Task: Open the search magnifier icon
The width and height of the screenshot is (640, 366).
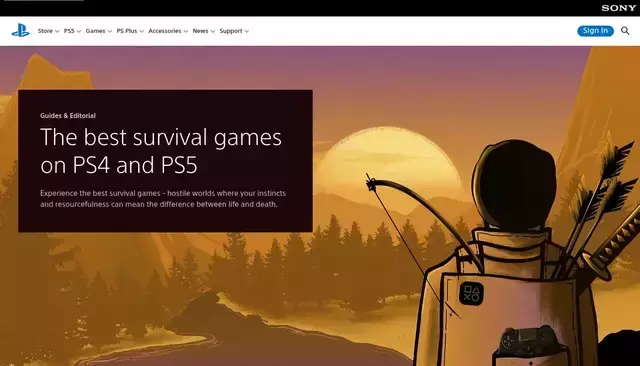Action: click(625, 31)
